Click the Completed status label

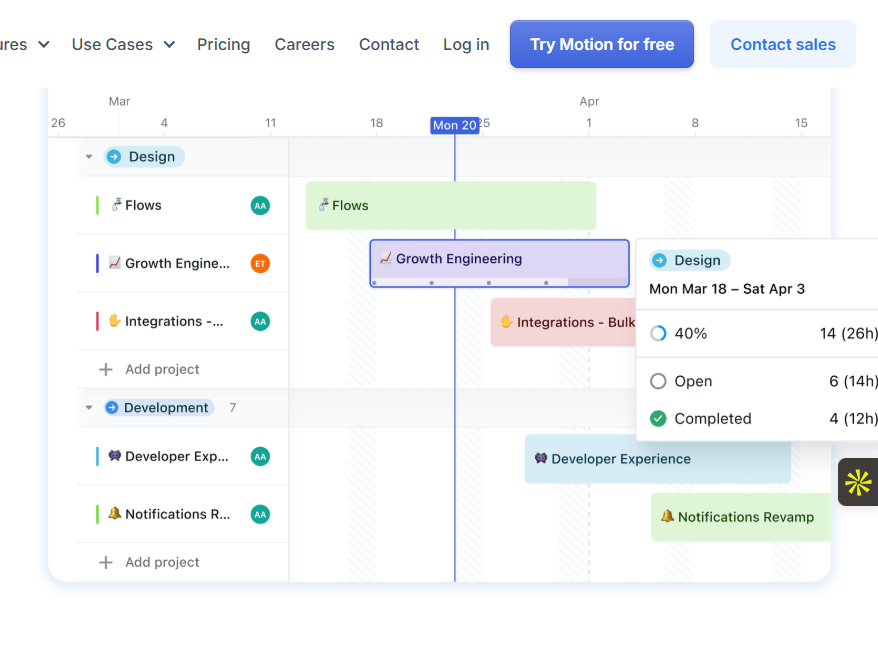click(x=713, y=419)
